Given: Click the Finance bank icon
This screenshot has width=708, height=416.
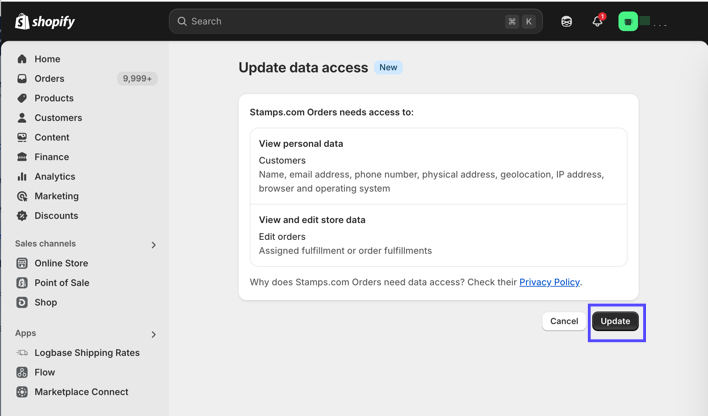Looking at the screenshot, I should pyautogui.click(x=22, y=157).
